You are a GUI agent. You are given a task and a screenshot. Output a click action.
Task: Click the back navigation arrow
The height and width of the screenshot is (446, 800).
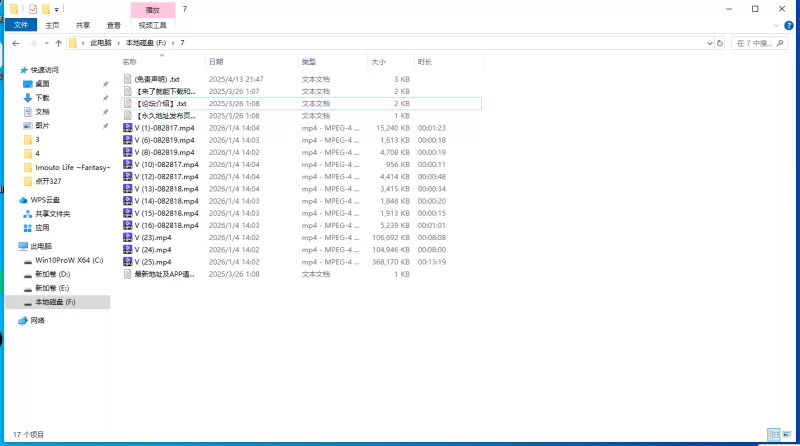(x=15, y=43)
